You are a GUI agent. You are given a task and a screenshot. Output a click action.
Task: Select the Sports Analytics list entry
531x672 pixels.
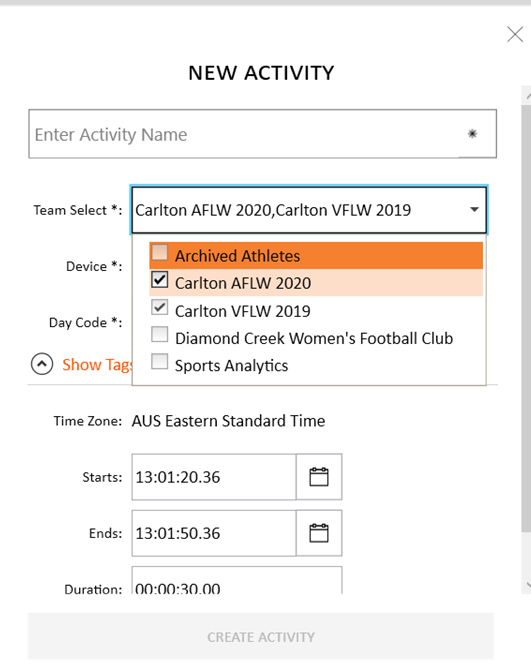[316, 366]
